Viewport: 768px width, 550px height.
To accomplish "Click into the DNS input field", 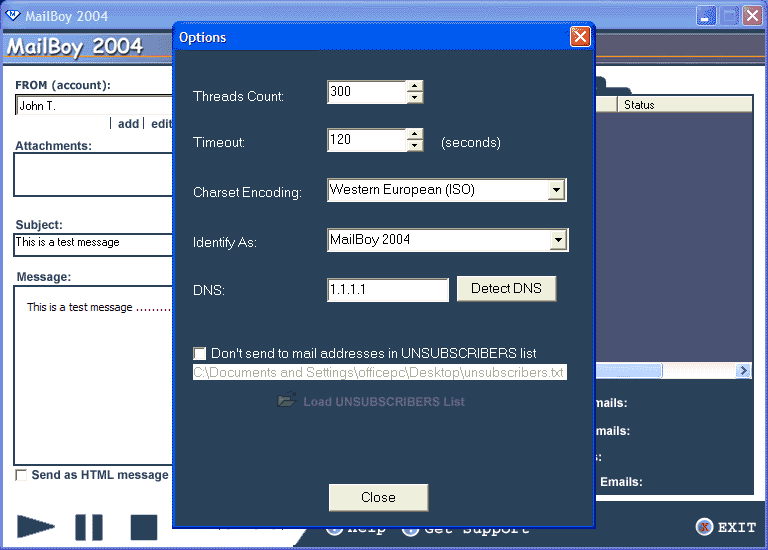I will 388,290.
